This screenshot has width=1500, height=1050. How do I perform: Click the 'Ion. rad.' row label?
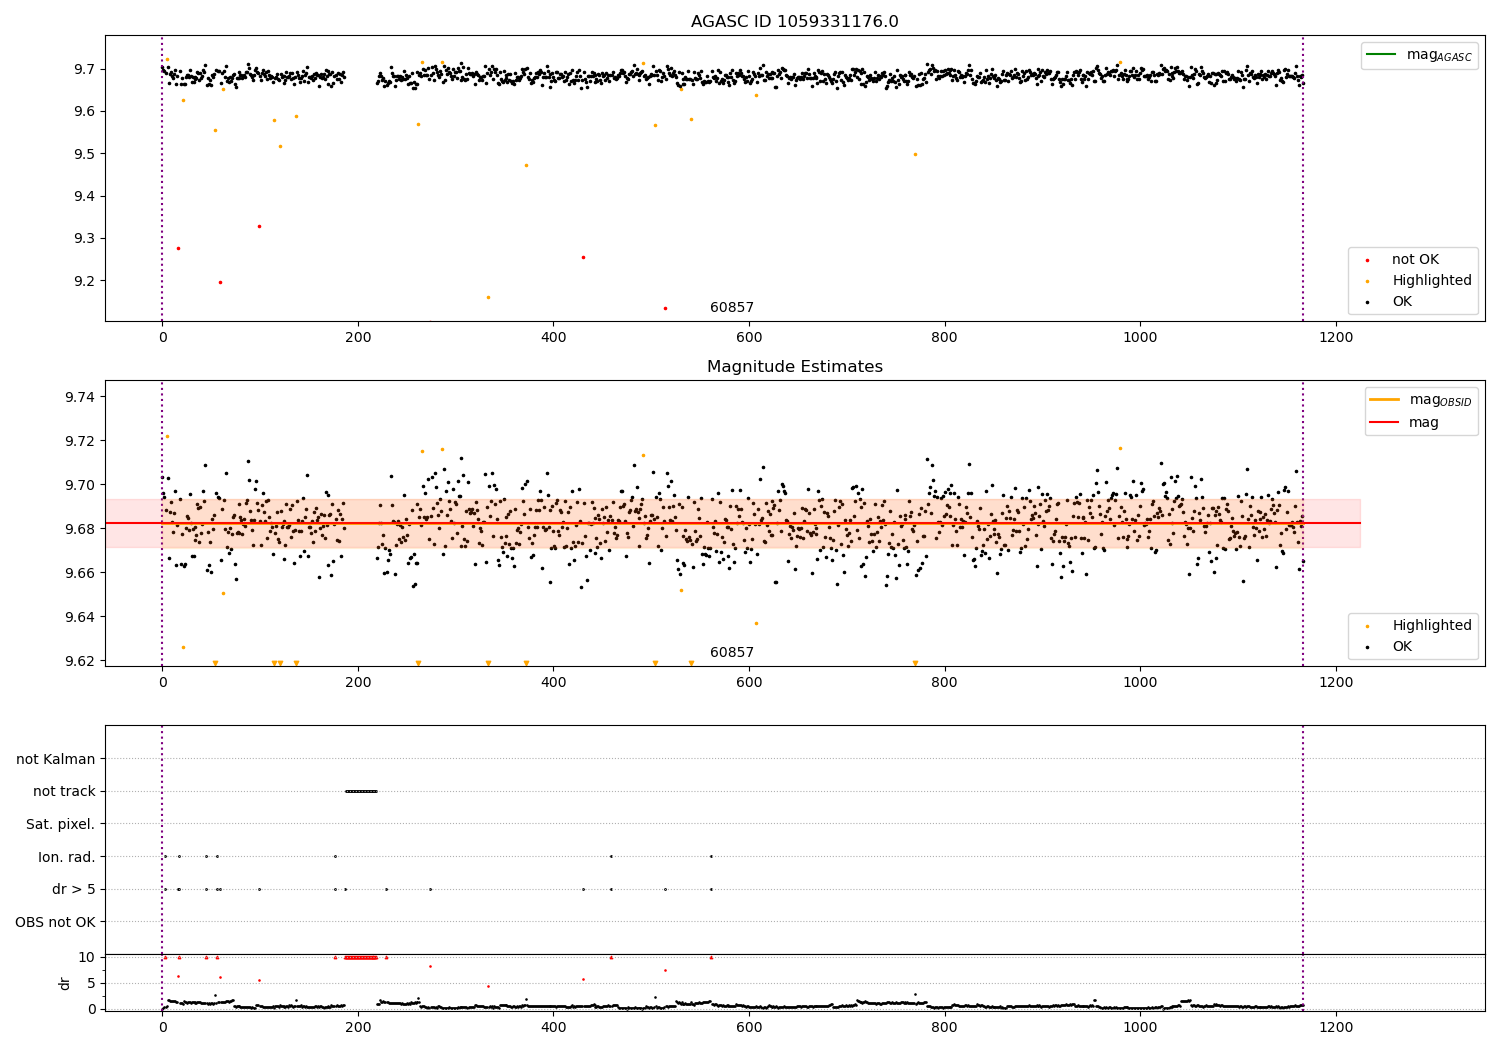click(x=67, y=857)
